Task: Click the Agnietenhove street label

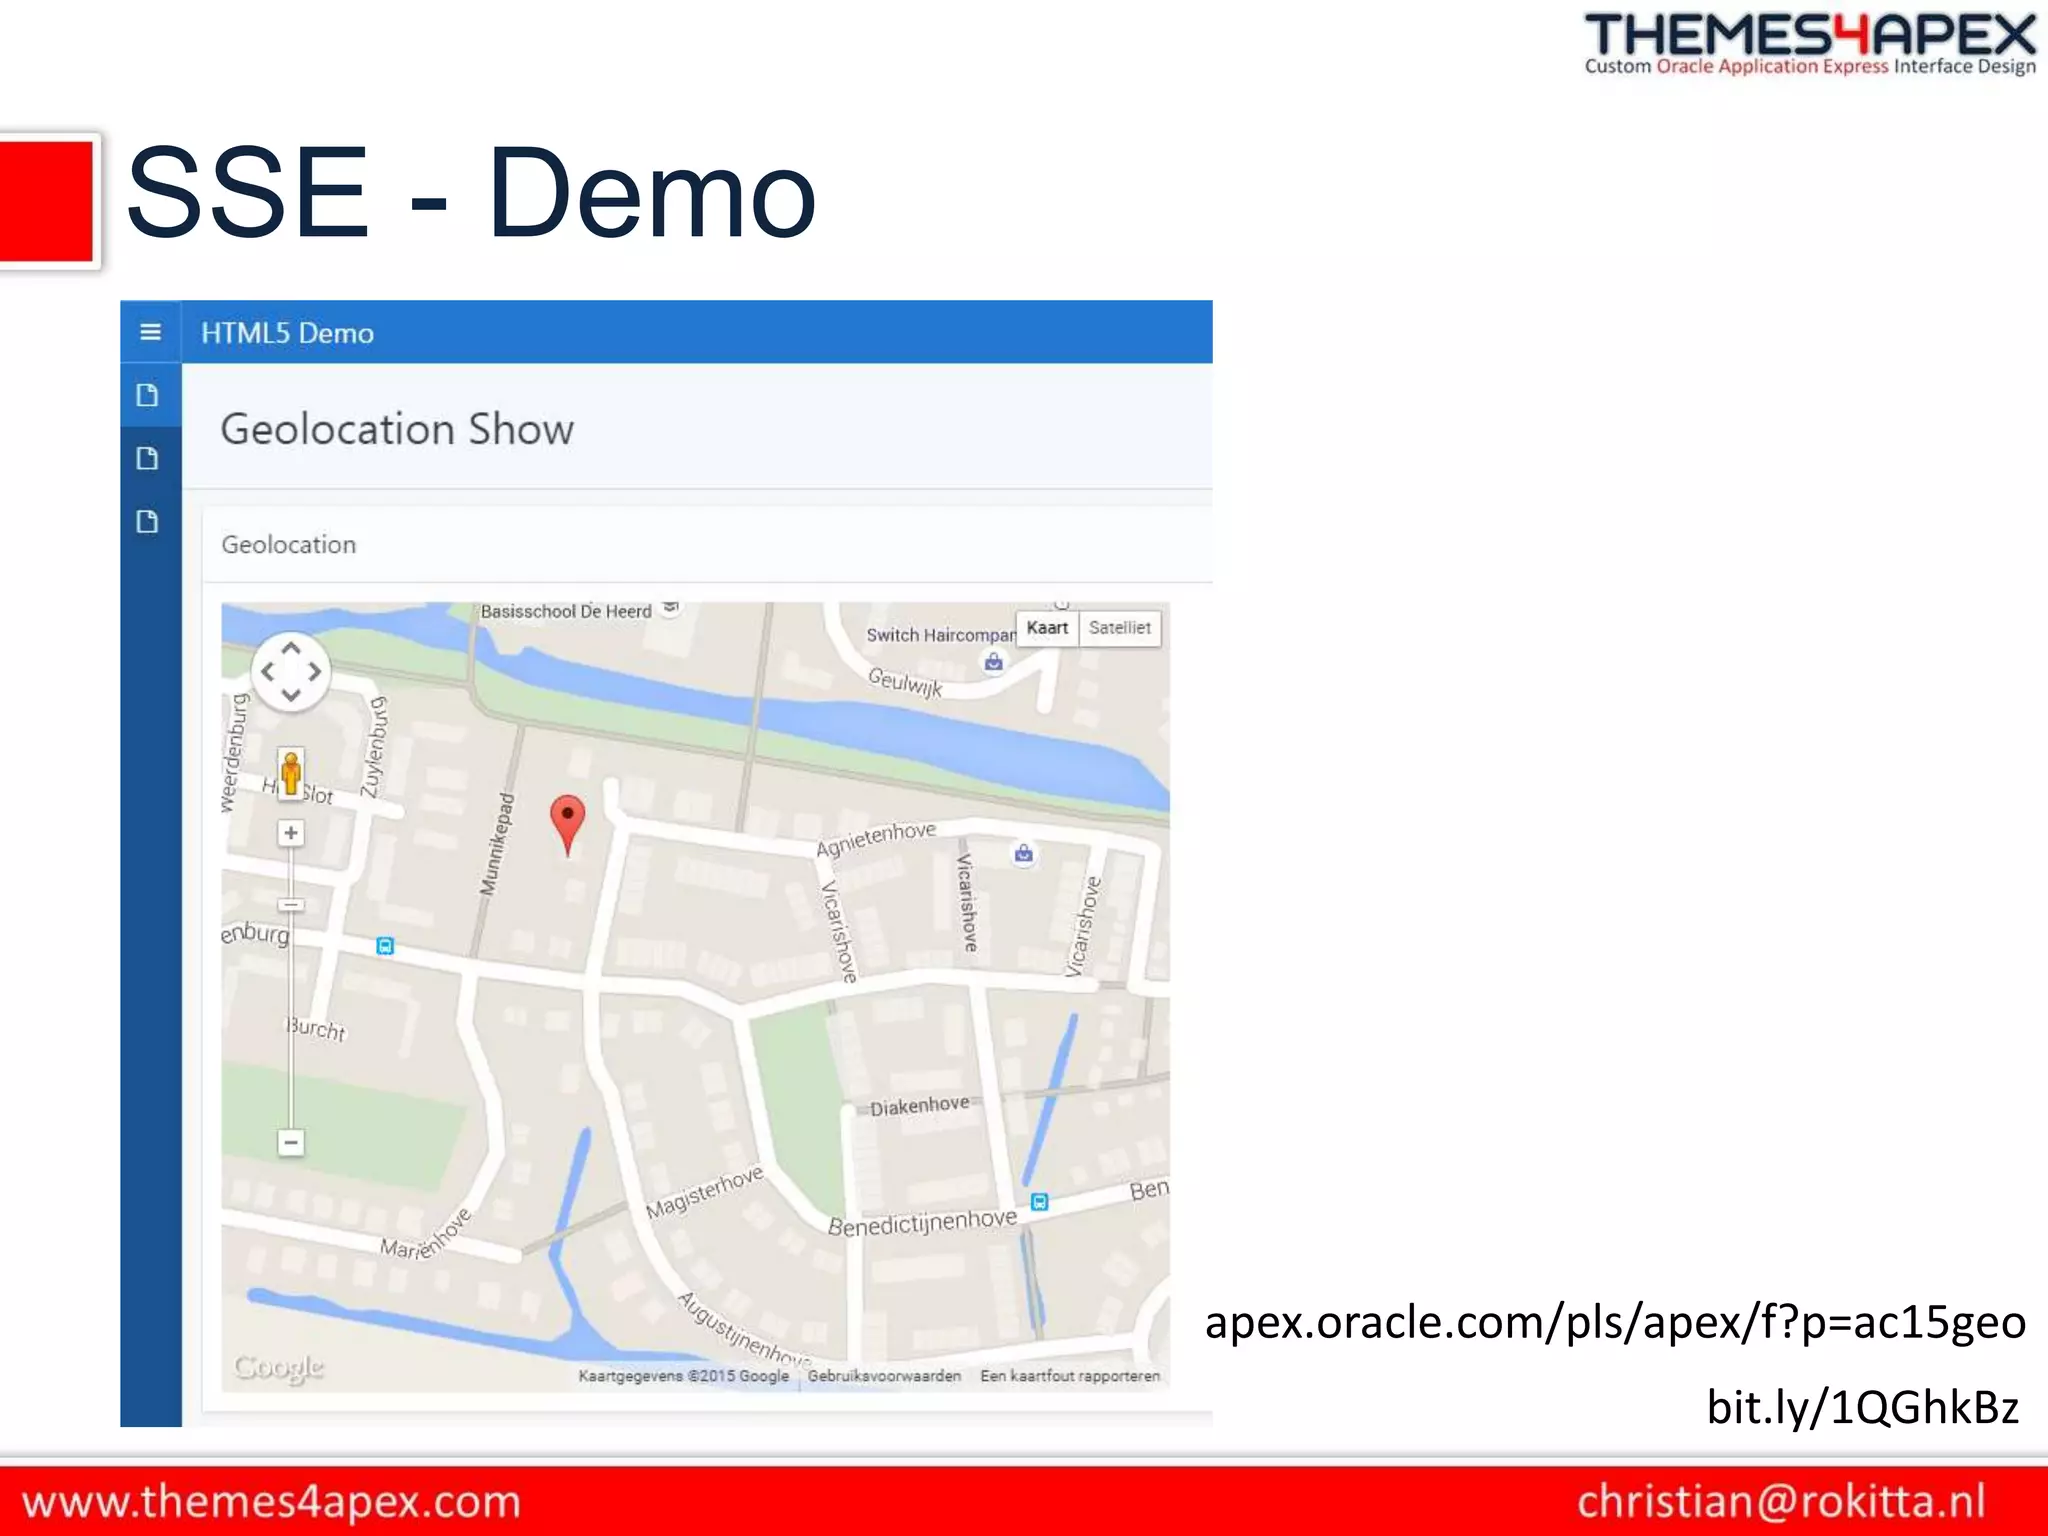Action: (x=876, y=839)
